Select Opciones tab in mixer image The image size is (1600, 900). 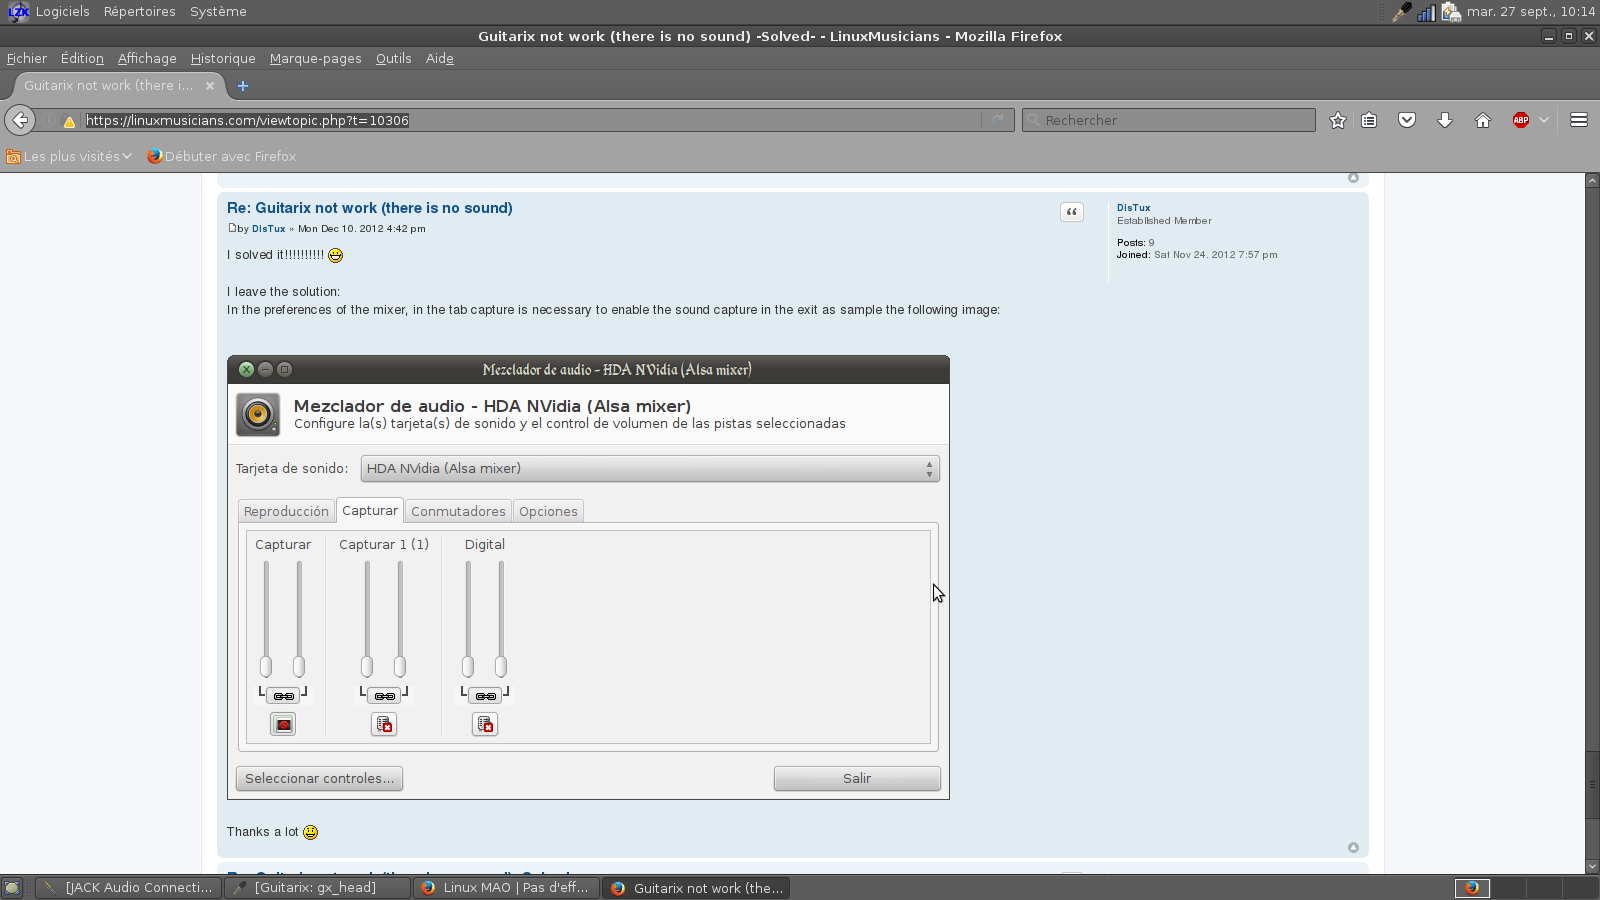[x=548, y=511]
